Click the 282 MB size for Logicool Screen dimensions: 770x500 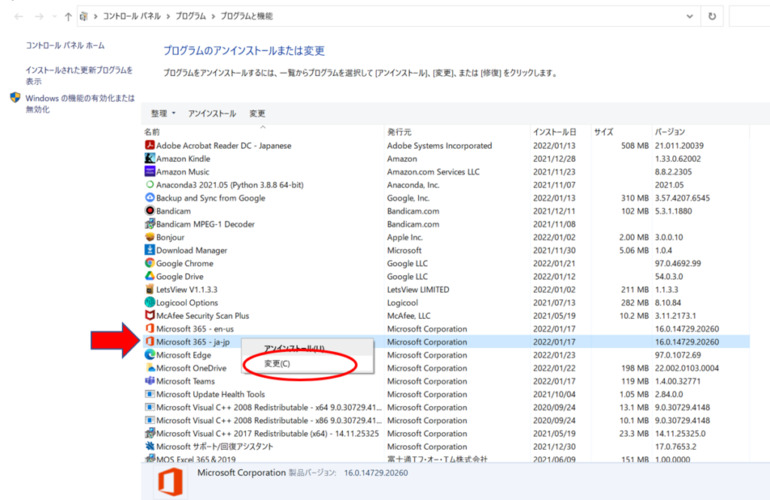pyautogui.click(x=634, y=303)
